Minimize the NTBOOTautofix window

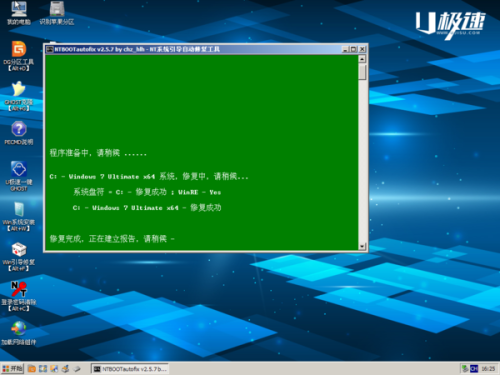(x=345, y=49)
